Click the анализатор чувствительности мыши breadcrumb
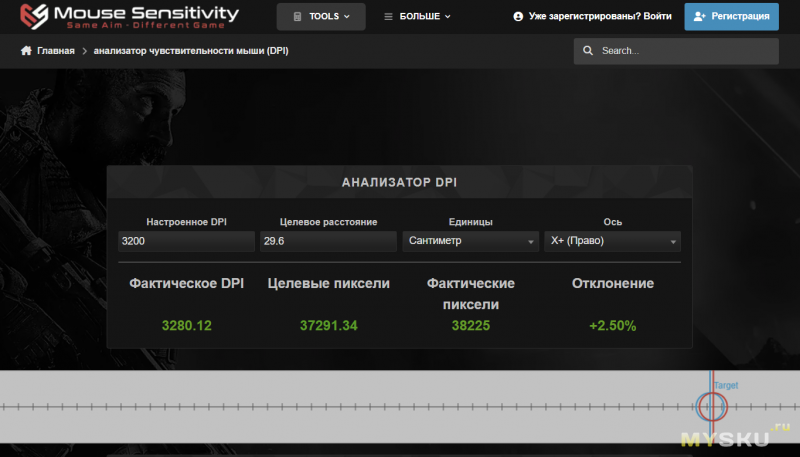Viewport: 800px width, 457px height. [190, 51]
